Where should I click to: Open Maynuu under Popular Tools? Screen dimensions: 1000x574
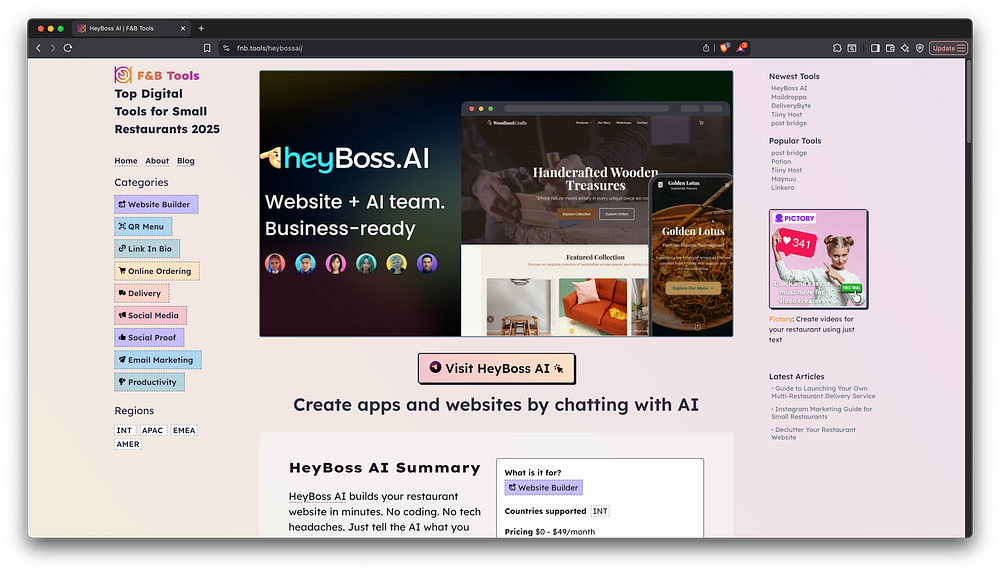[783, 179]
